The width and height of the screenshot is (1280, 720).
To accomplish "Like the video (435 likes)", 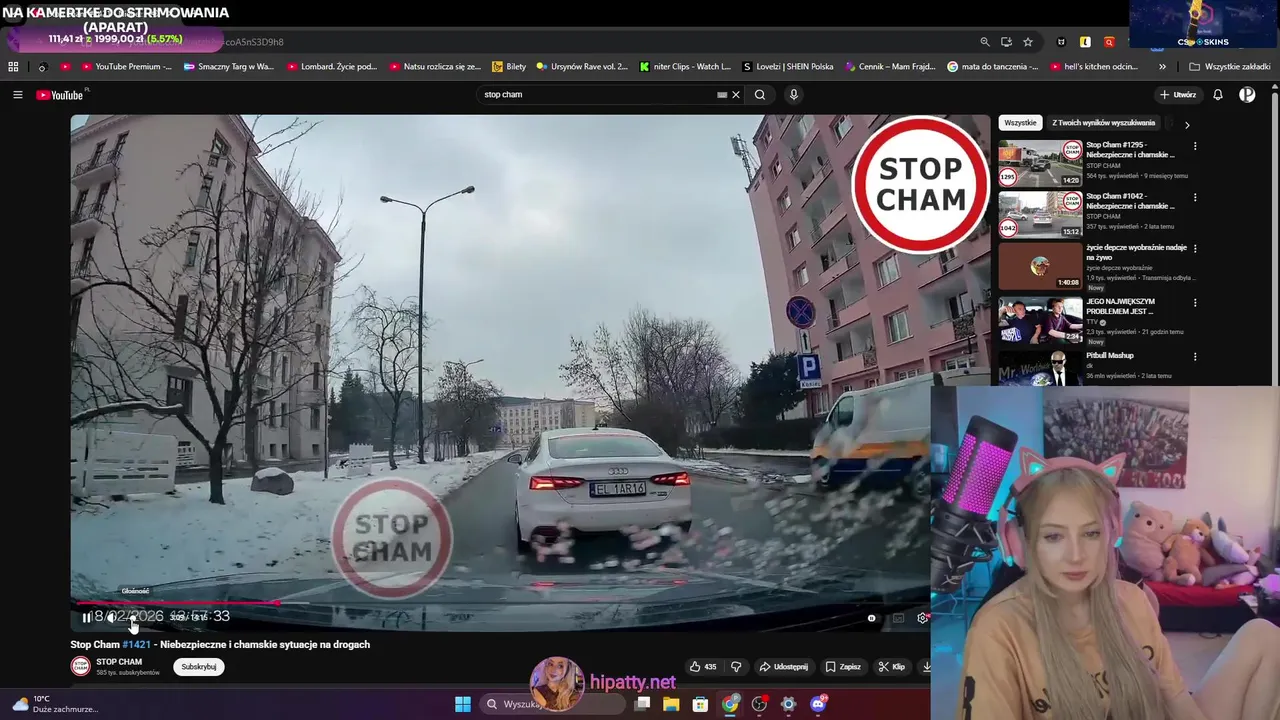I will (x=703, y=667).
